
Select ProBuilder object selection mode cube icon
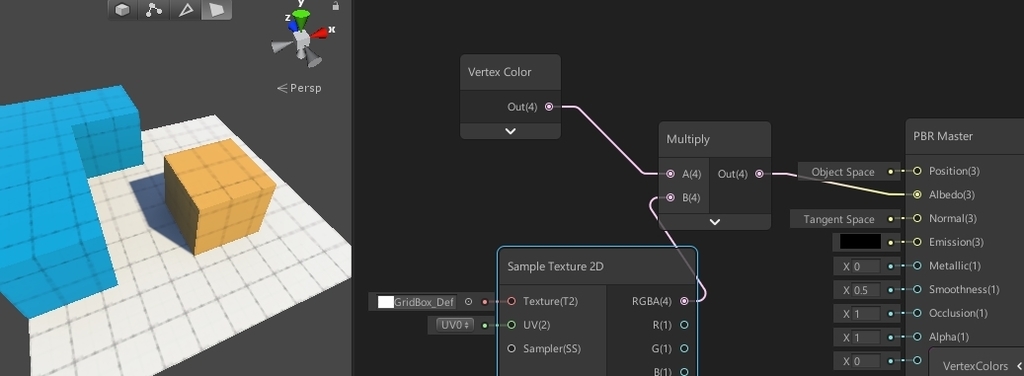[x=122, y=10]
